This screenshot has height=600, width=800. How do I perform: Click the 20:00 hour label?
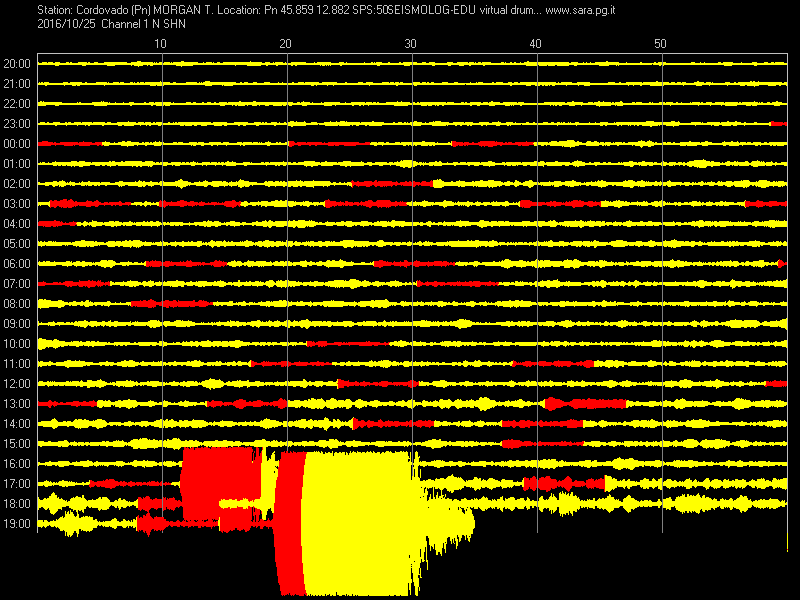coord(17,64)
